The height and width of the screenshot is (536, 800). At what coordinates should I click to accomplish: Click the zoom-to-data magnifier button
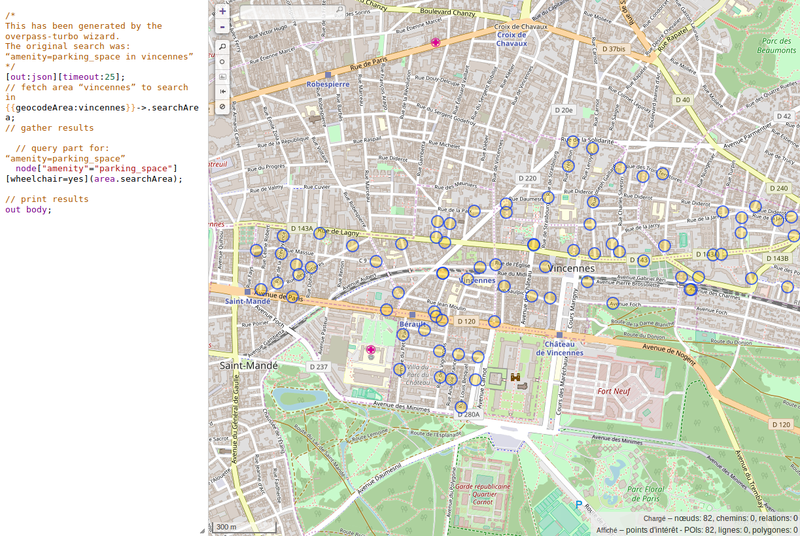(222, 46)
